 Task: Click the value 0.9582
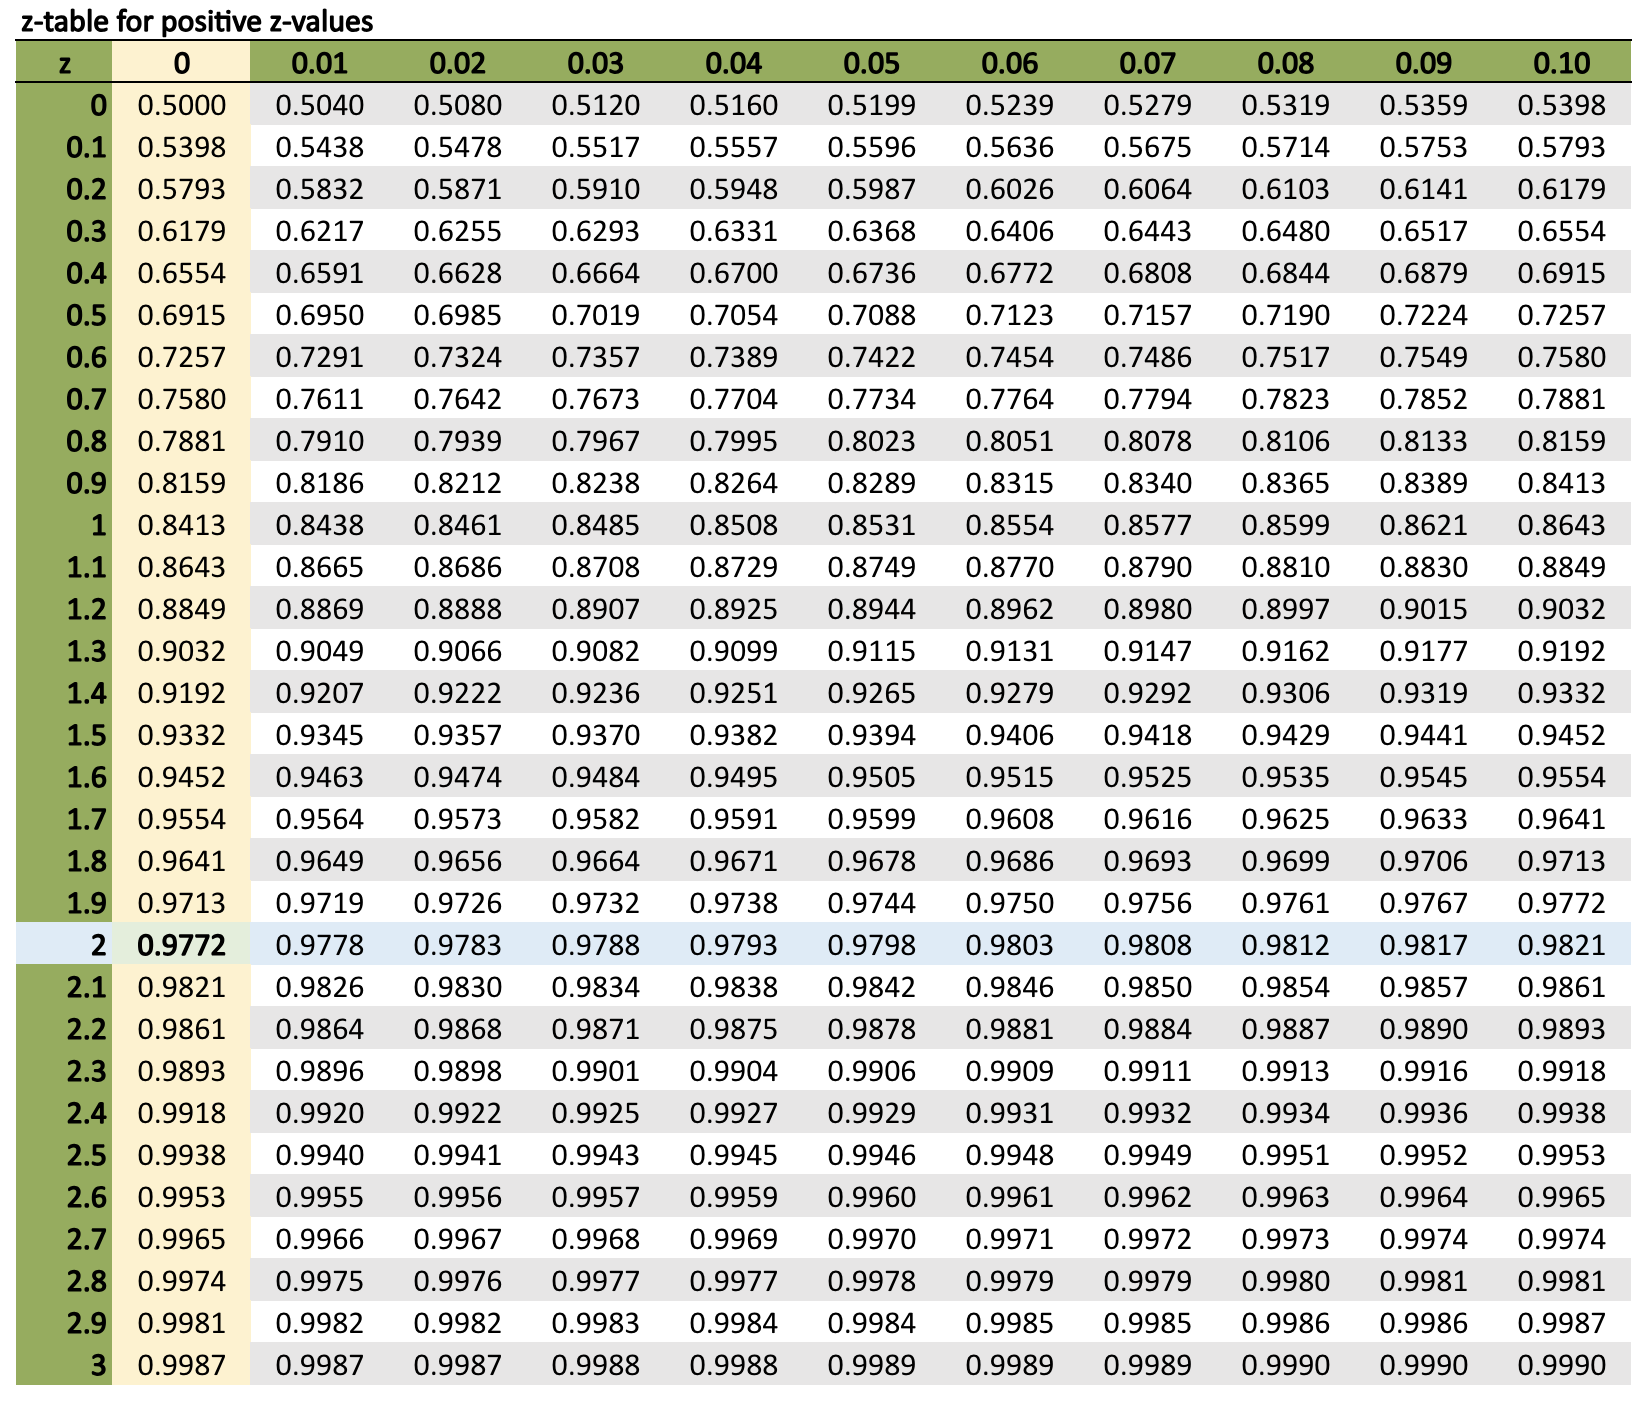tap(595, 819)
